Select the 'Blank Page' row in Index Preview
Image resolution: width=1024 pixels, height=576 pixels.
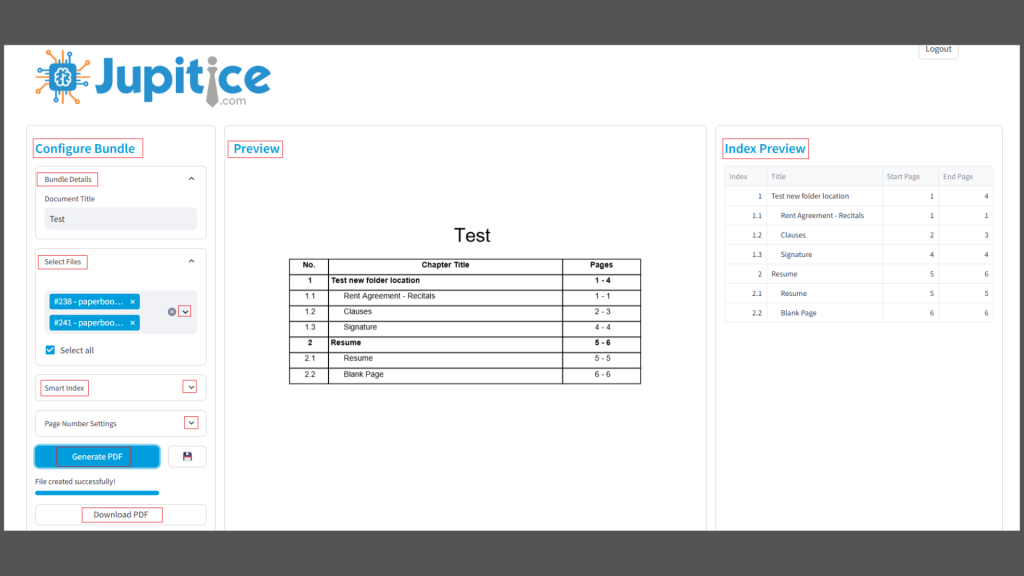tap(859, 313)
